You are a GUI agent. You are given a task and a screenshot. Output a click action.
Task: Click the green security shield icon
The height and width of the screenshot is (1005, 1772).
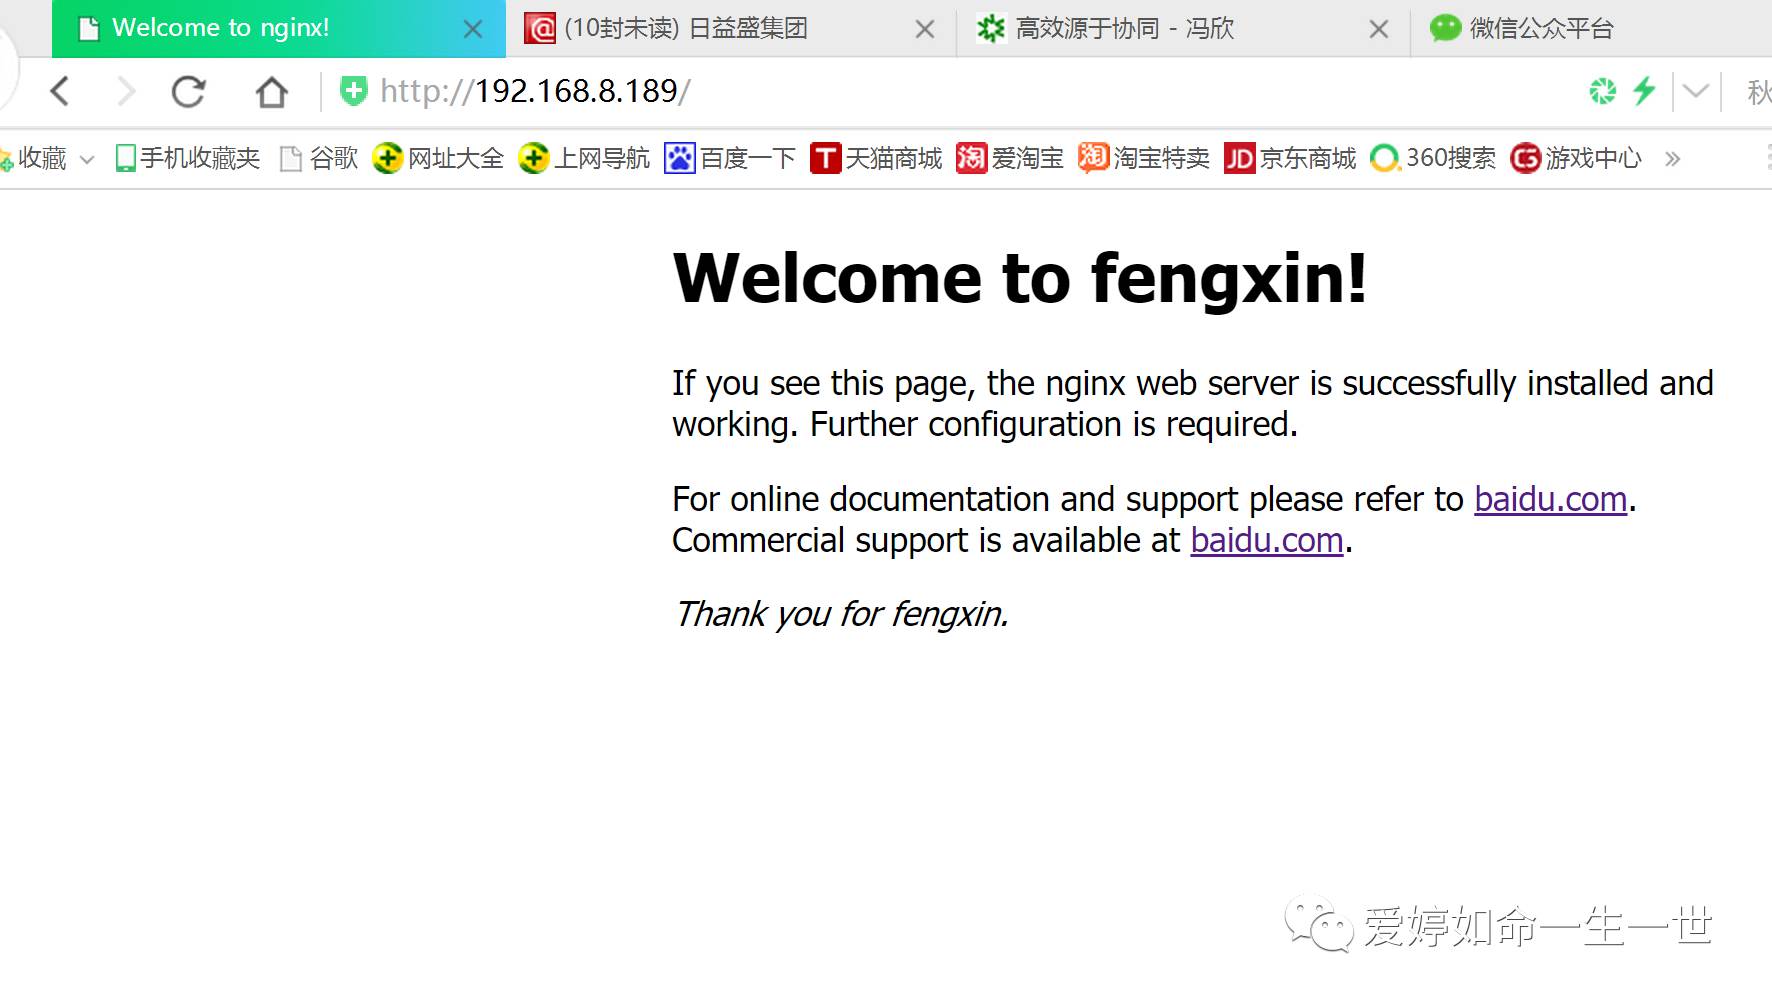(x=353, y=91)
